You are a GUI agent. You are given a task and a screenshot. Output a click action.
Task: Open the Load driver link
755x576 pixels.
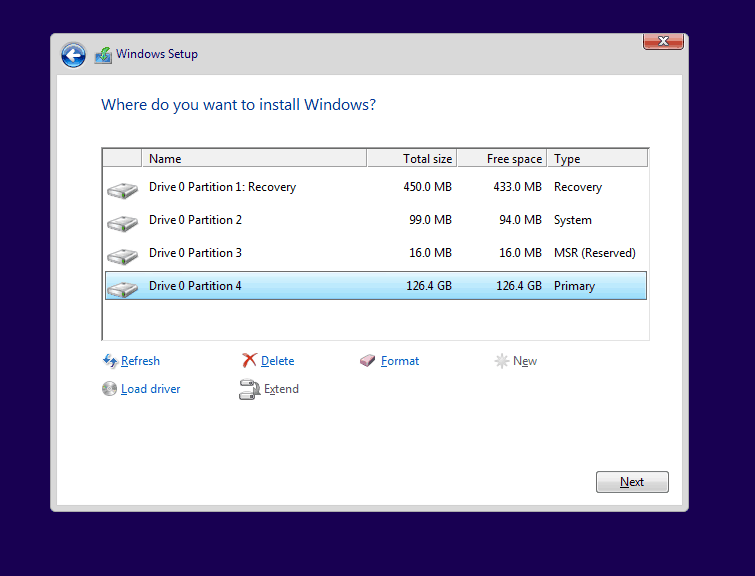tap(150, 389)
